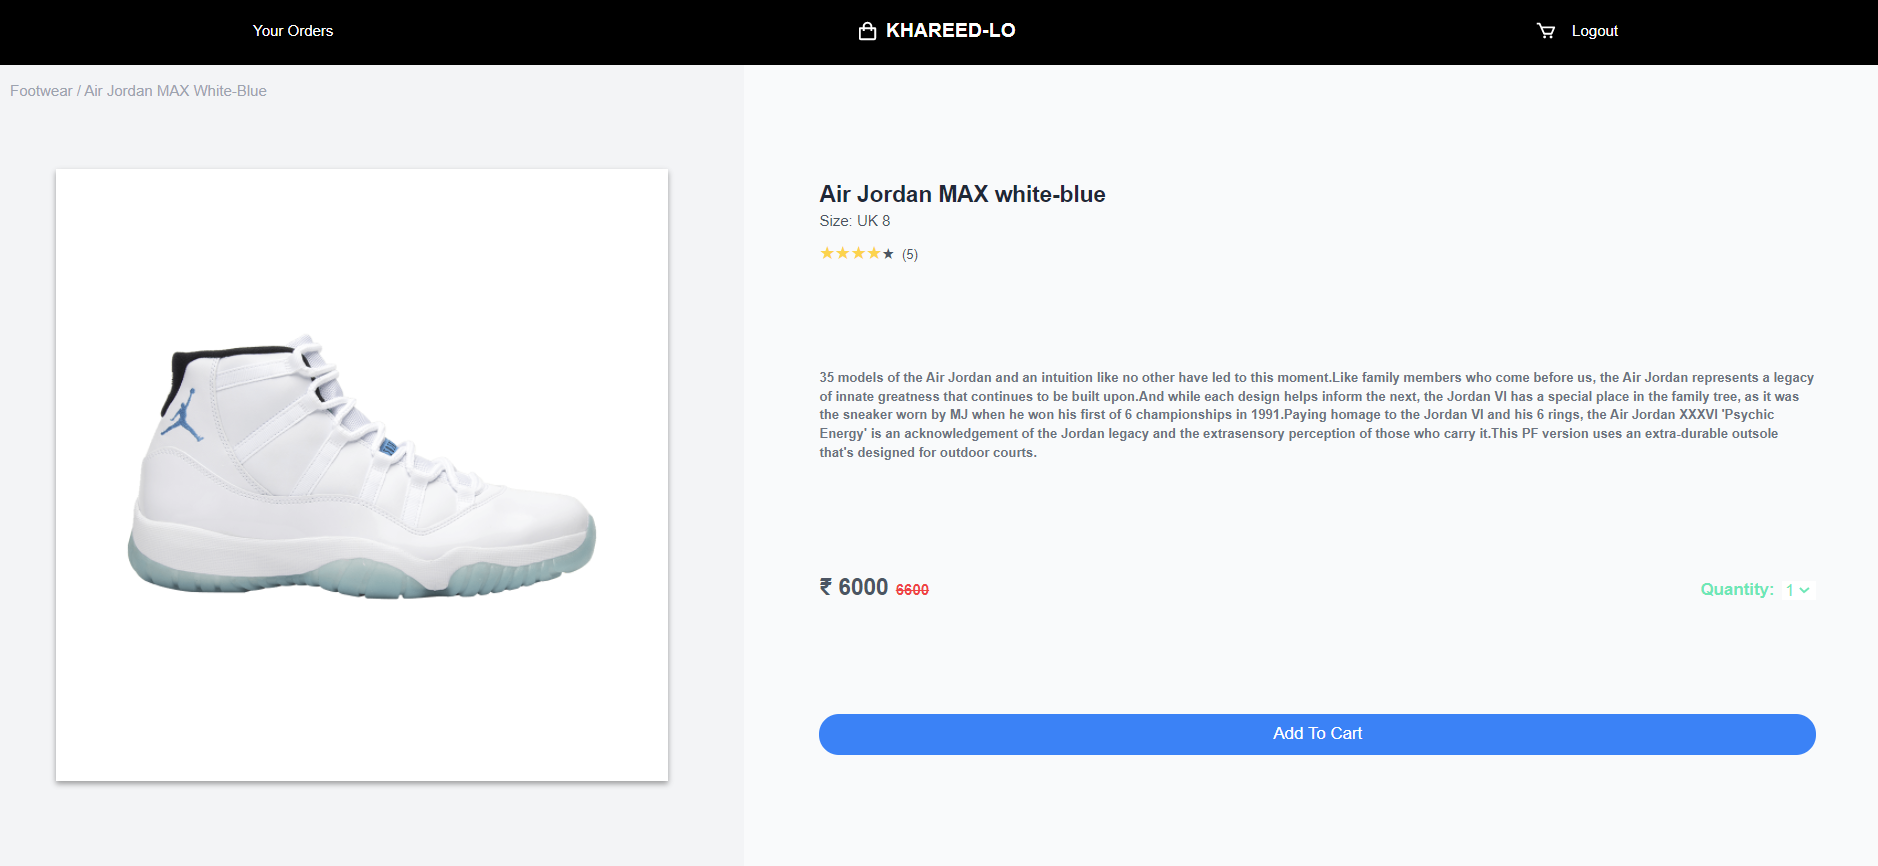Image resolution: width=1878 pixels, height=866 pixels.
Task: Click the third yellow rating star
Action: click(858, 253)
